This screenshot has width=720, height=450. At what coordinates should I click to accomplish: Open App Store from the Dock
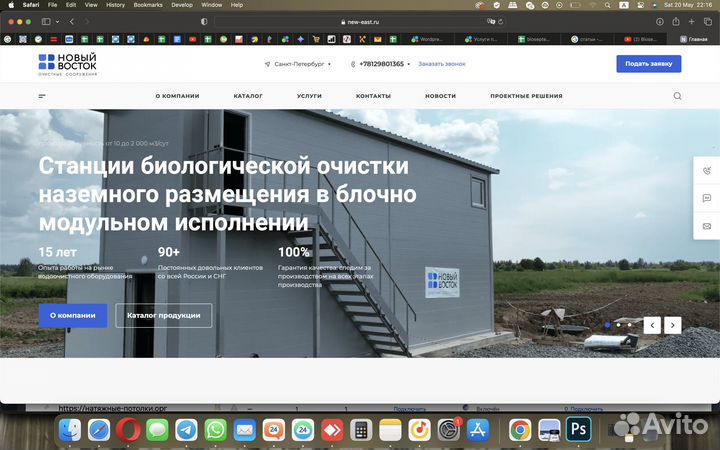pos(478,430)
